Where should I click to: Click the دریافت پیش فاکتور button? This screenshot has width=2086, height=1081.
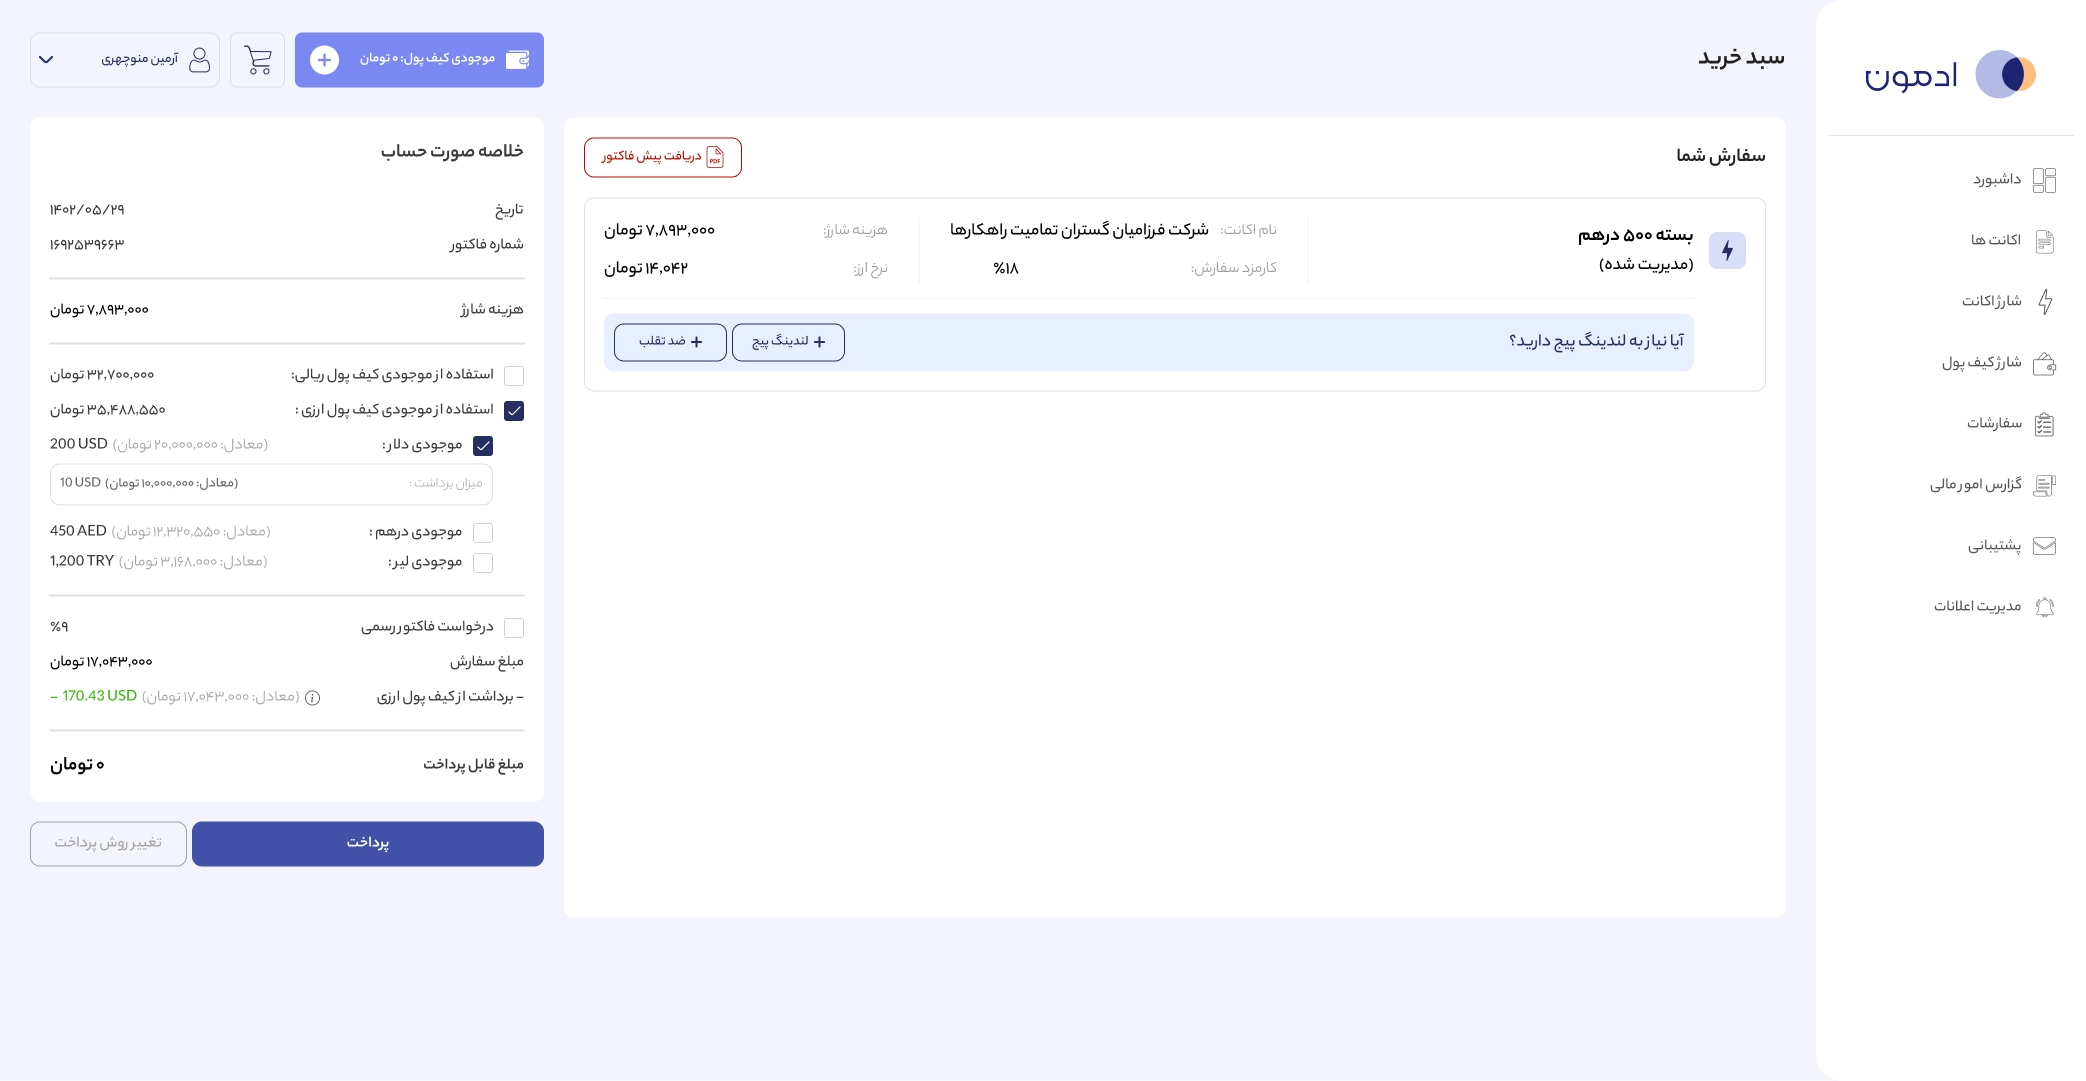pyautogui.click(x=663, y=157)
